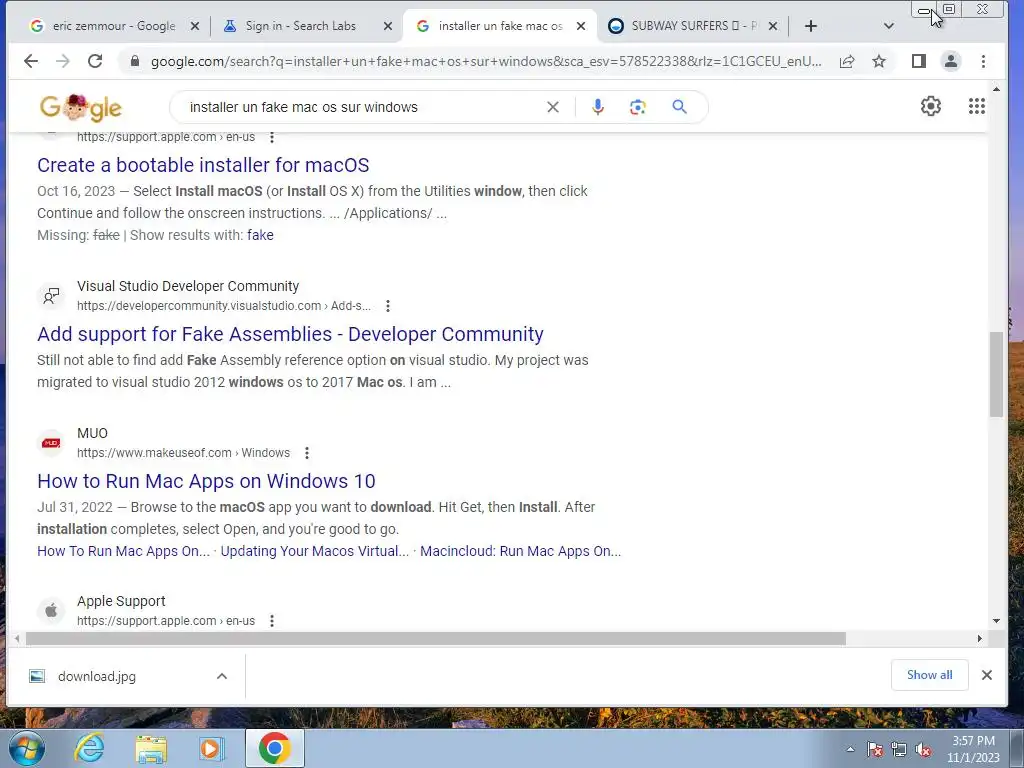
Task: Click vertical scrollbar thumb
Action: pos(996,374)
